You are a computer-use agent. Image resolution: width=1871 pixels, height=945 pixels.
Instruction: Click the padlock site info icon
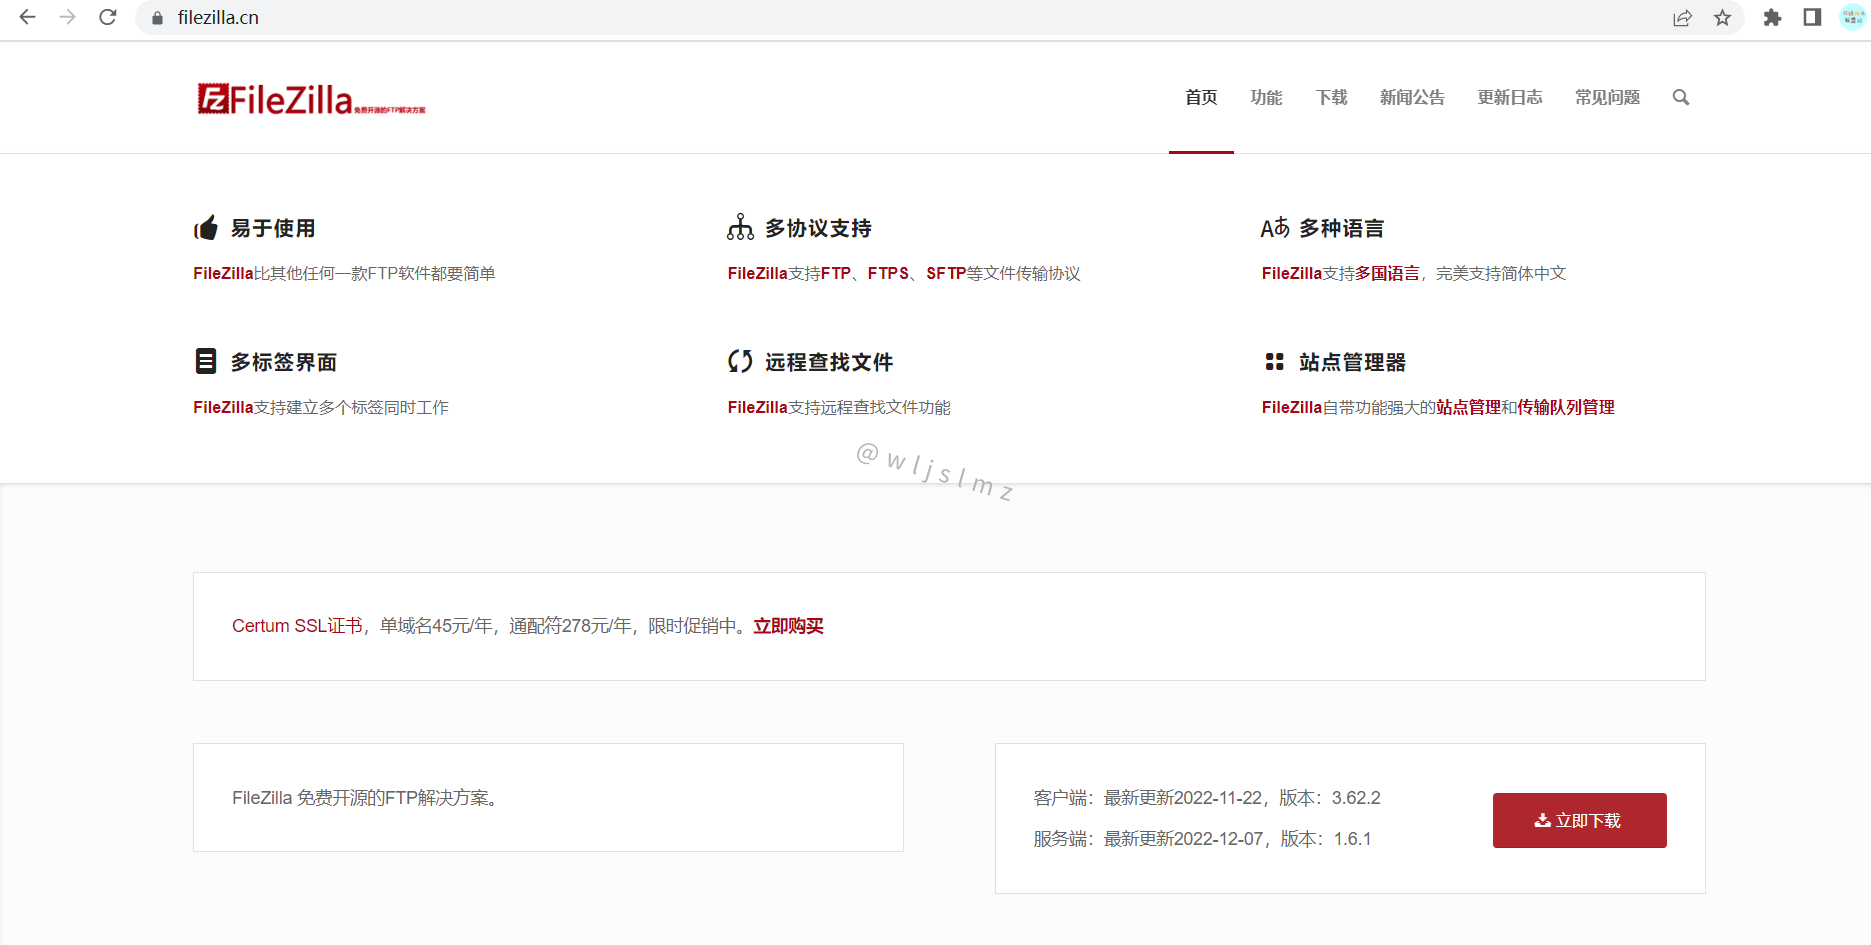point(157,18)
